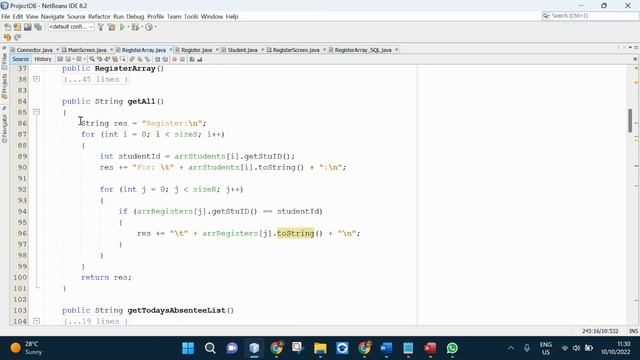
Task: Open the Profile Project dropdown arrow
Action: [156, 27]
